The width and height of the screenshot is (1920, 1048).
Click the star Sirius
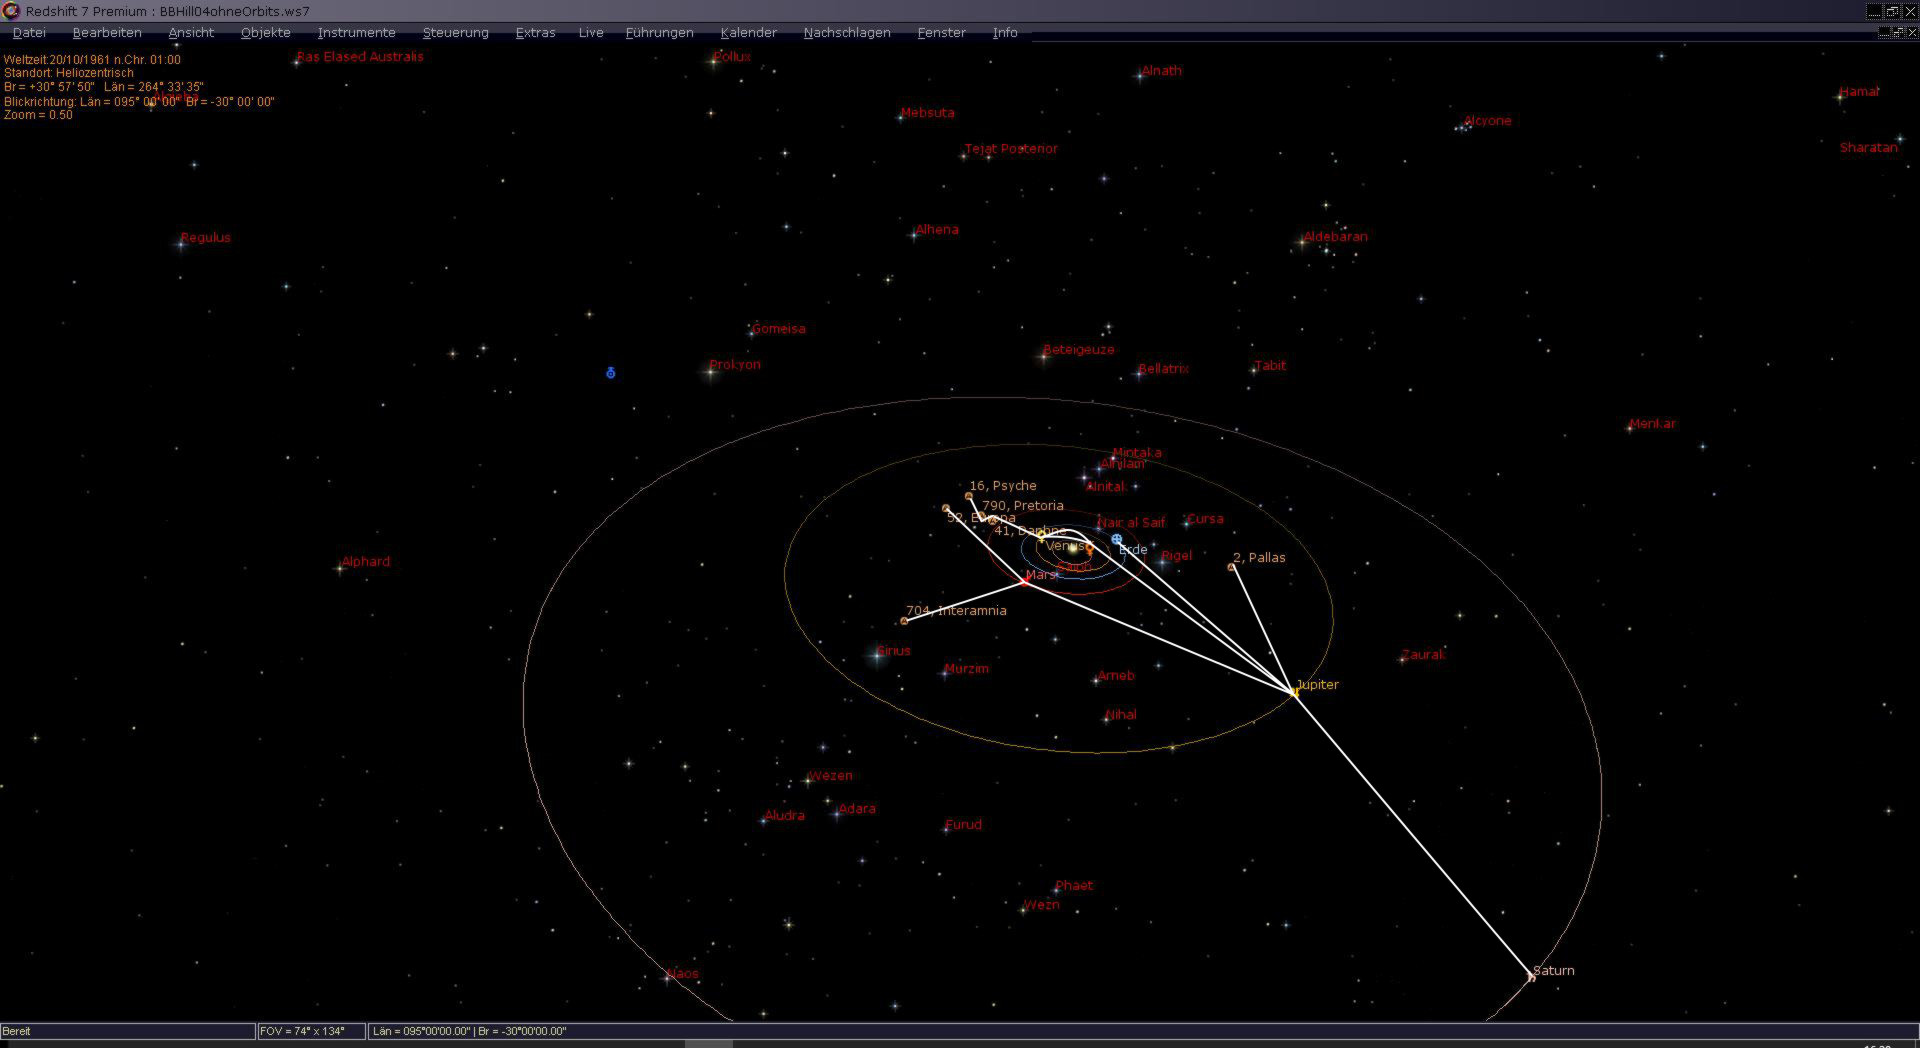coord(877,656)
